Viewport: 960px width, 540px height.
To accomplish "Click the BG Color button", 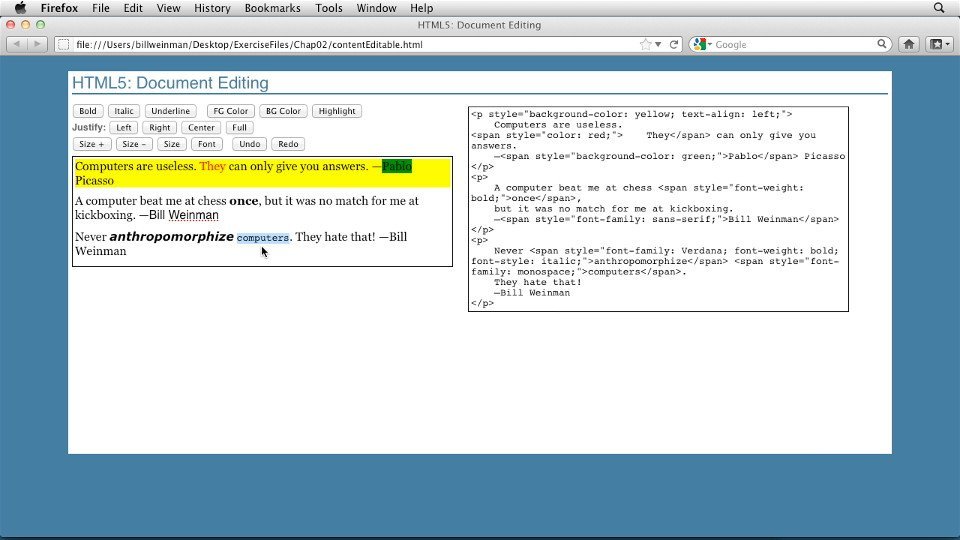I will click(283, 111).
